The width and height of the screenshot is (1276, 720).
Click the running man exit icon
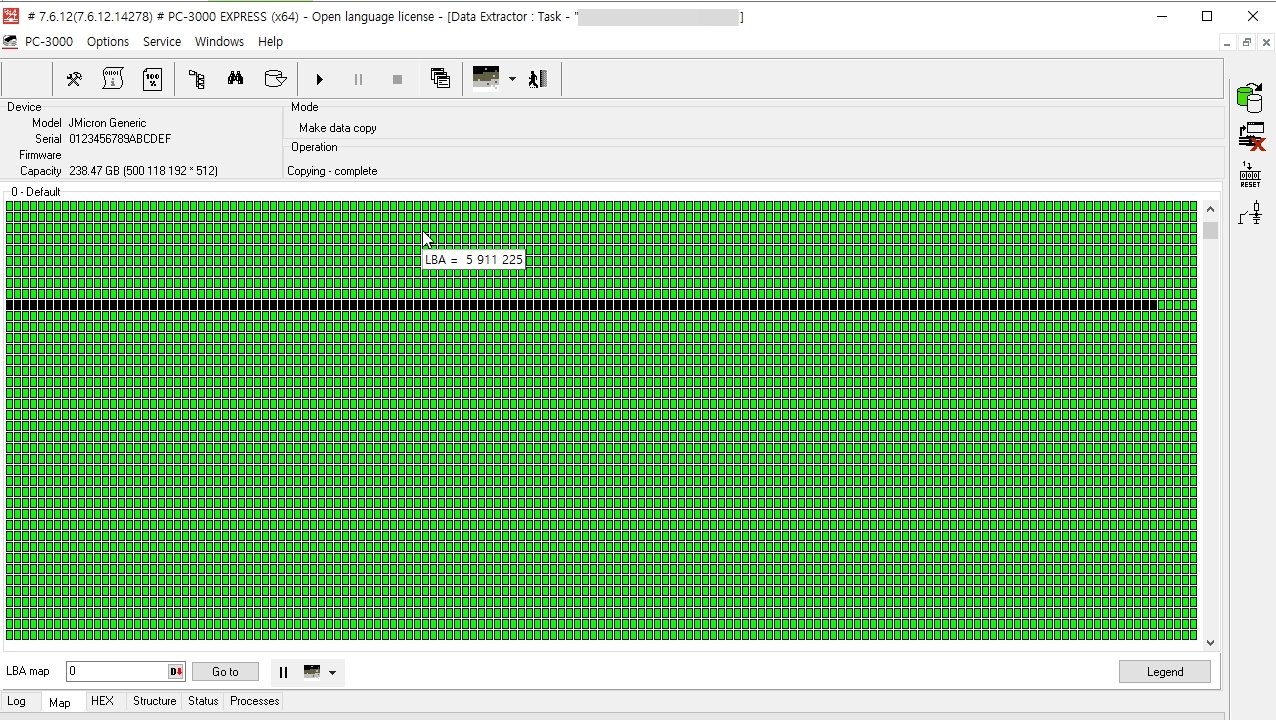538,79
